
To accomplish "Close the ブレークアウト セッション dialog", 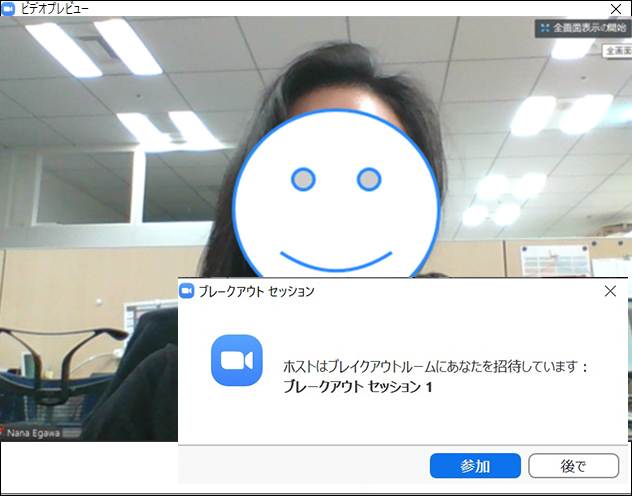I will pyautogui.click(x=610, y=291).
